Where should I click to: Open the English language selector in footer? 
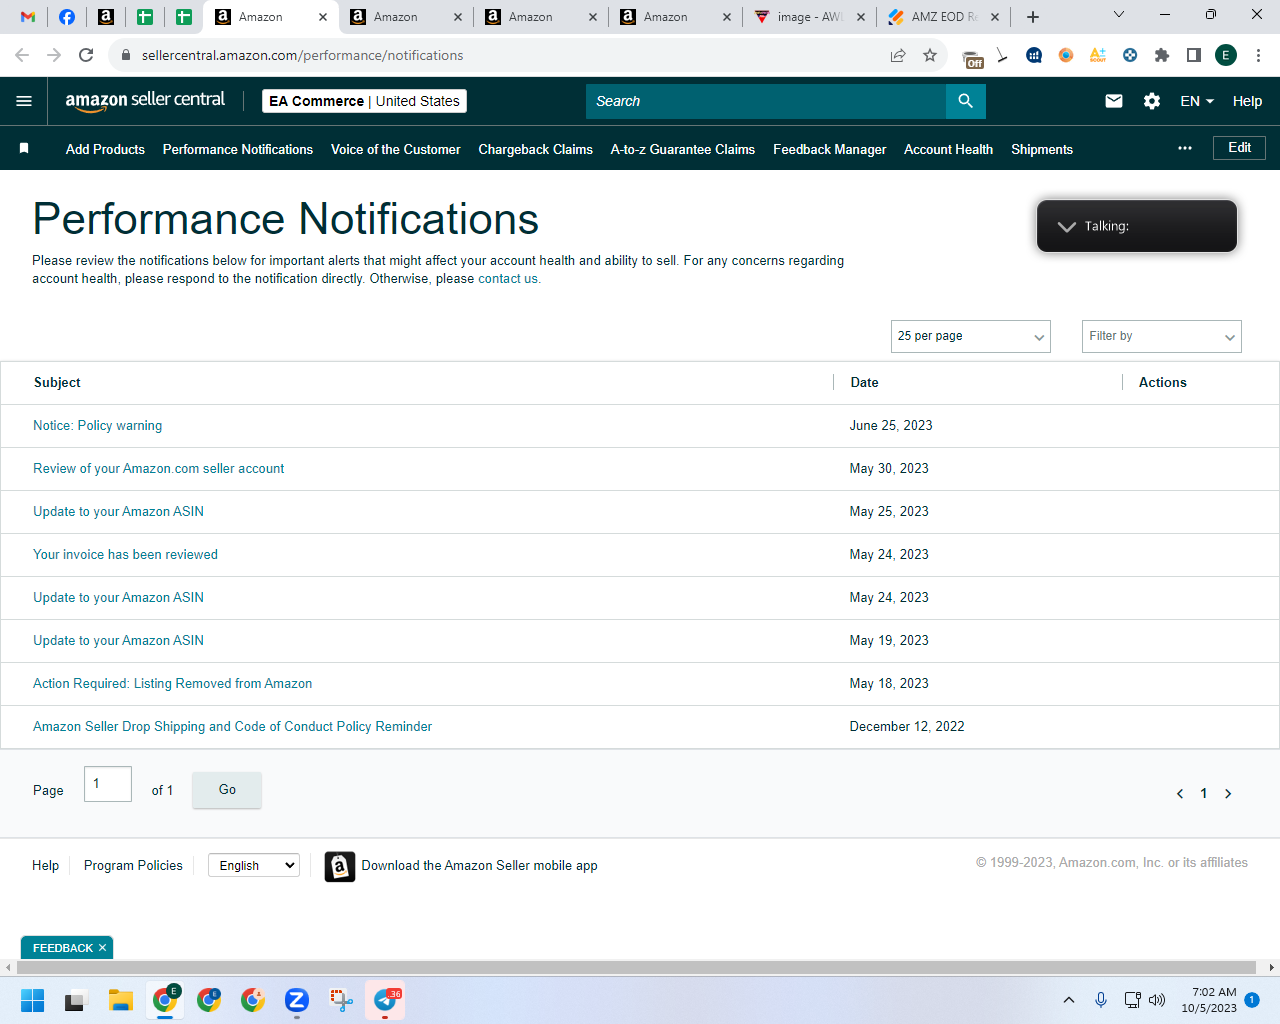pos(254,866)
